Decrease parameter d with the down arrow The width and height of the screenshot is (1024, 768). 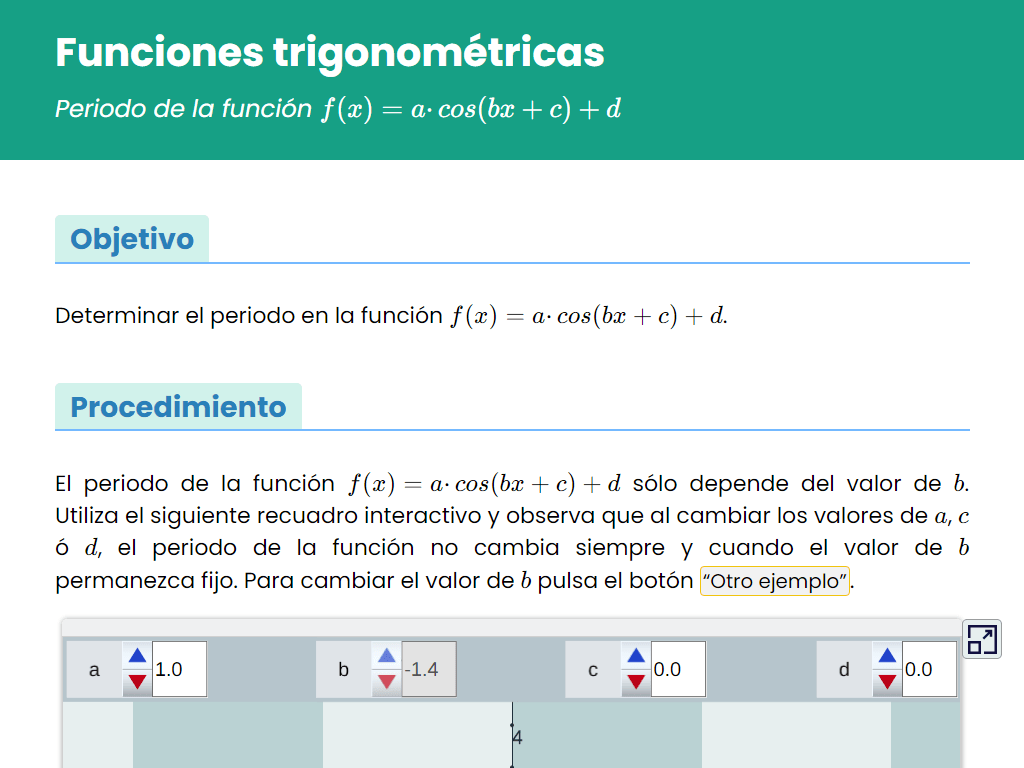point(887,682)
